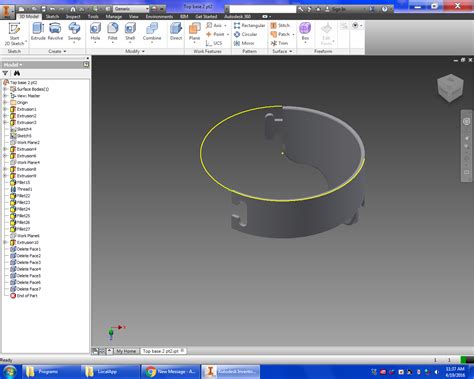474x379 pixels.
Task: Click the browser filter funnel icon
Action: click(x=5, y=73)
